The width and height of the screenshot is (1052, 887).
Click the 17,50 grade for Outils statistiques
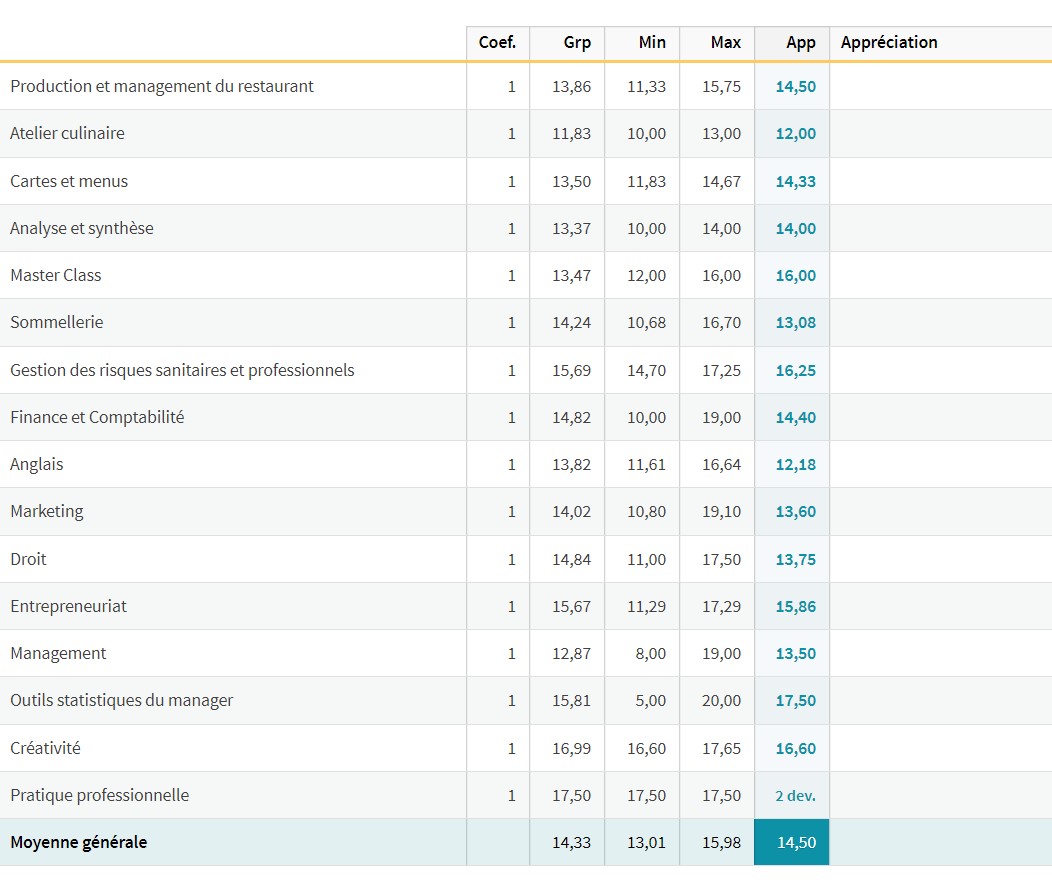tap(795, 701)
